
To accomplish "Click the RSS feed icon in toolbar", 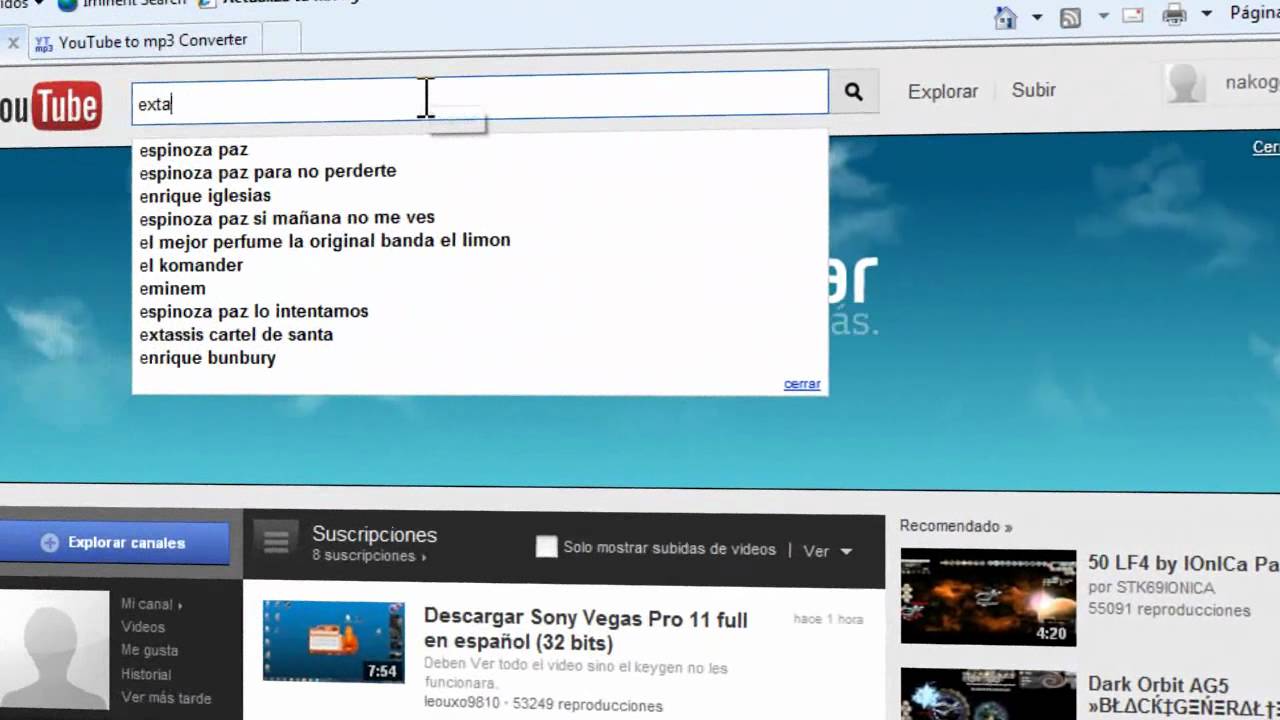I will tap(1070, 16).
